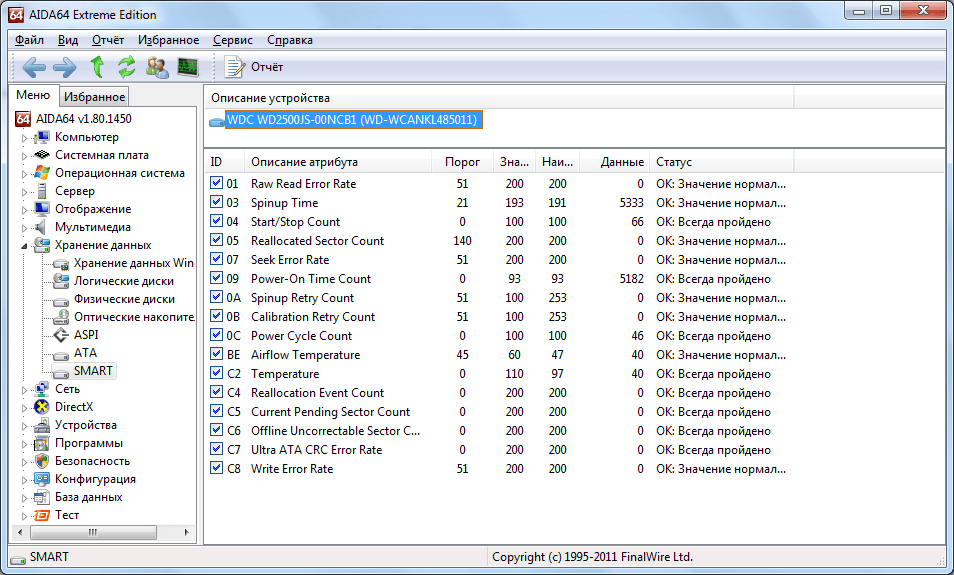Toggle the Temperature attribute checkbox
This screenshot has height=575, width=954.
[x=217, y=374]
